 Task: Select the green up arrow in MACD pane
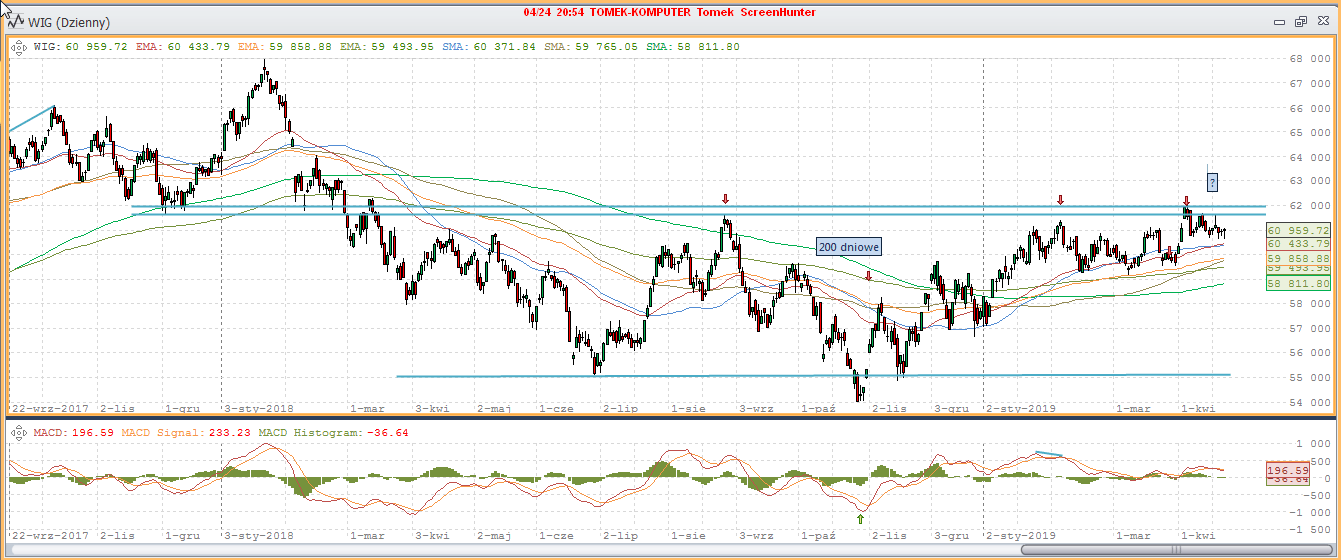click(x=861, y=518)
